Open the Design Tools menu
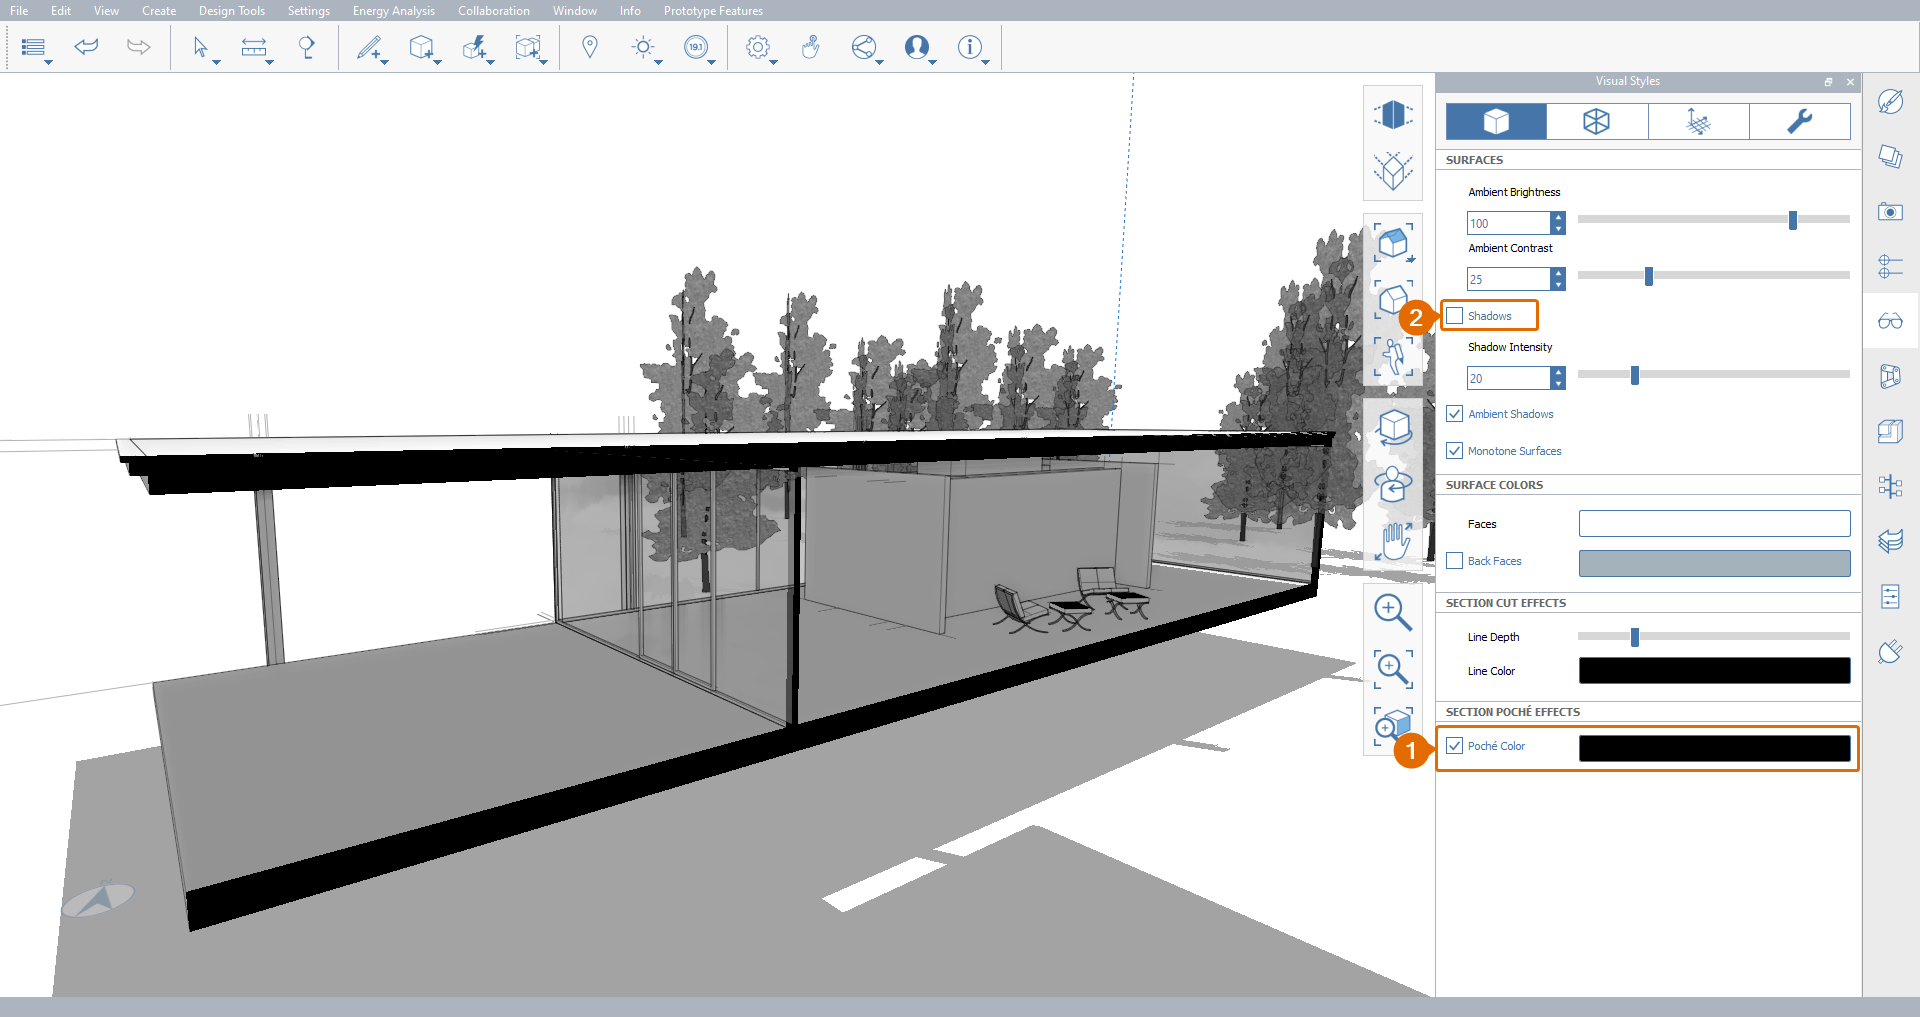Image resolution: width=1920 pixels, height=1017 pixels. pyautogui.click(x=232, y=11)
